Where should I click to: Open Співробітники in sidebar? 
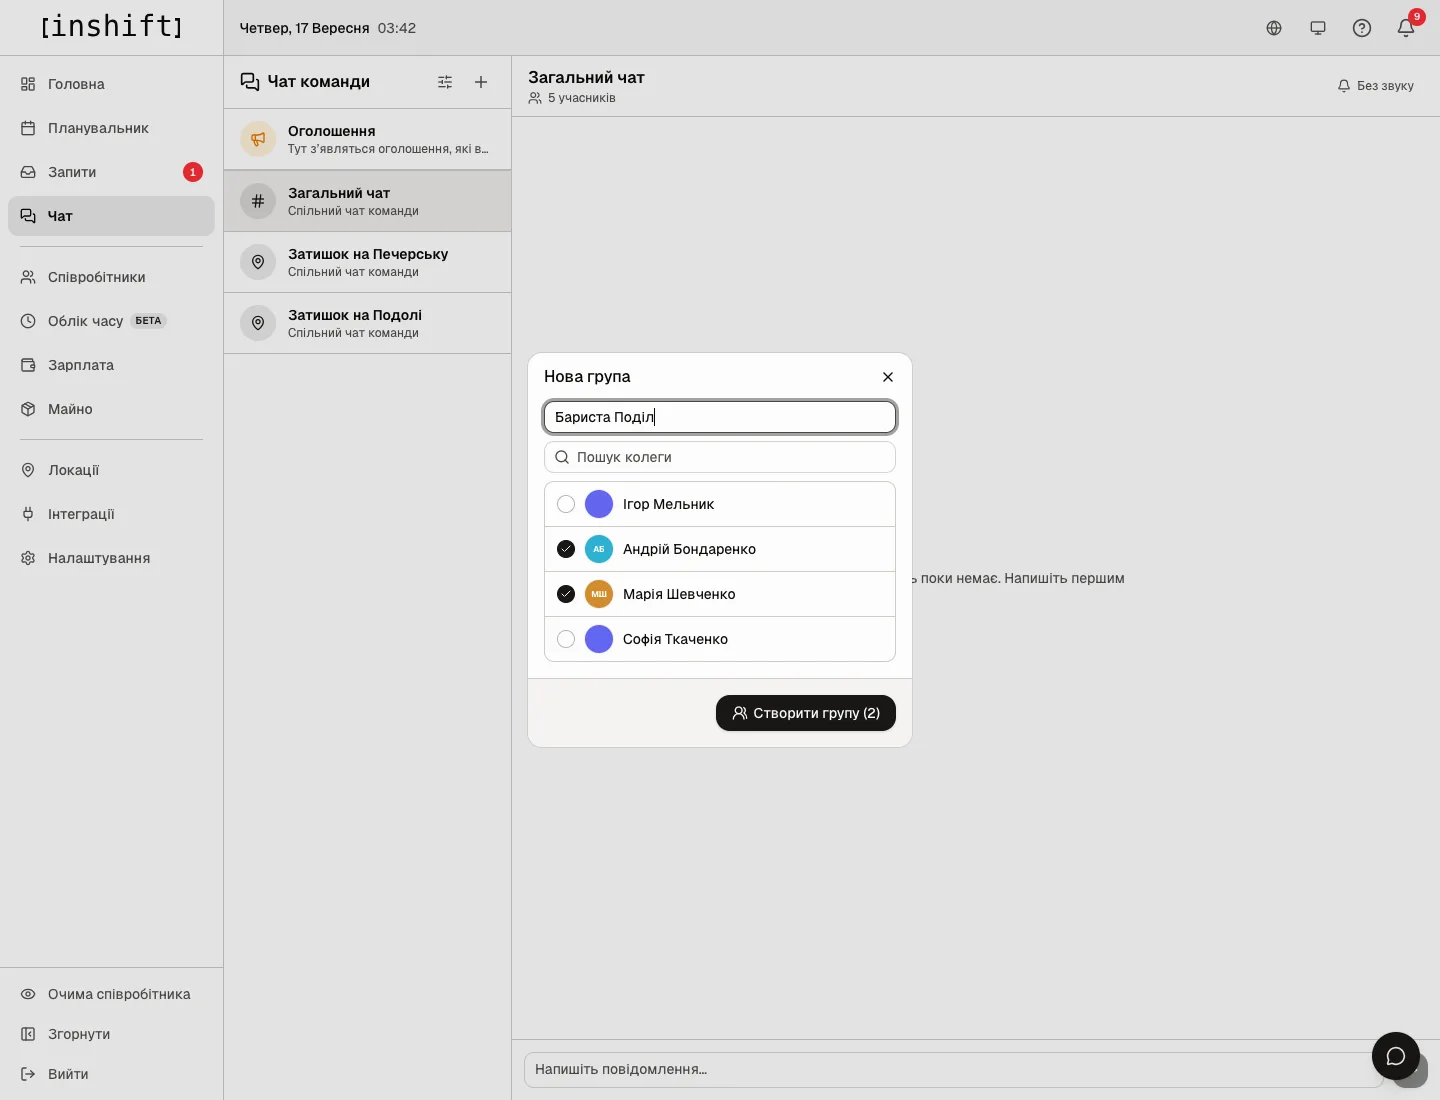pos(111,277)
